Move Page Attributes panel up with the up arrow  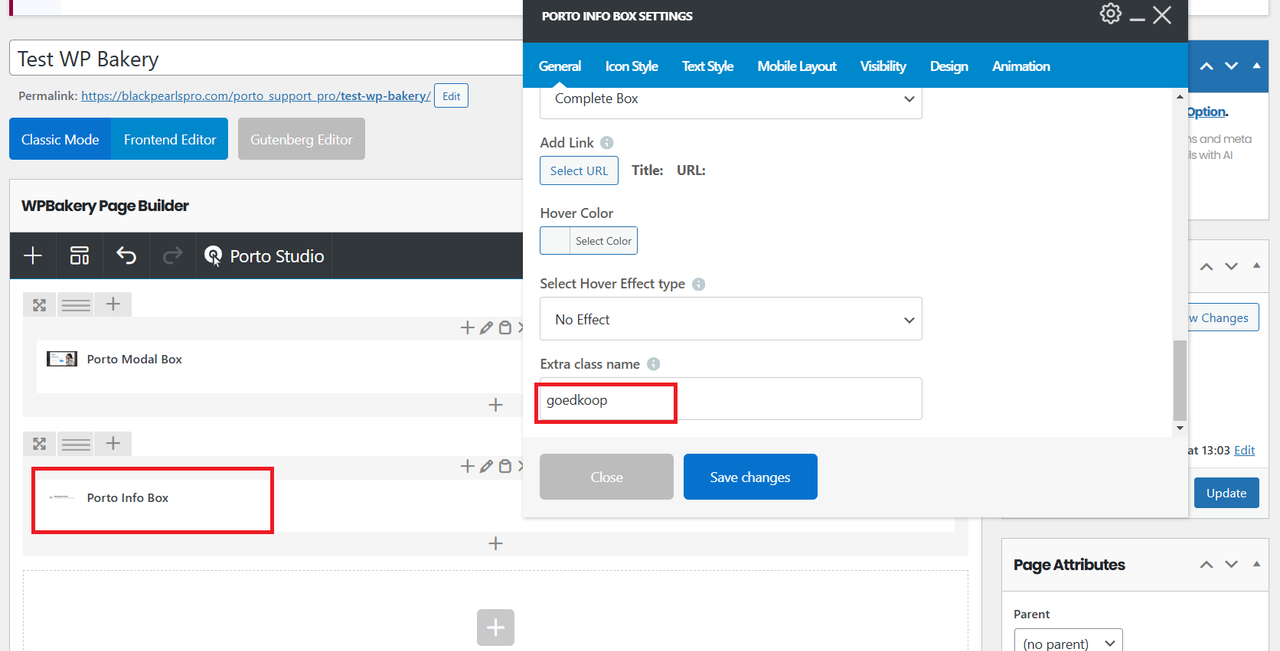pos(1207,565)
